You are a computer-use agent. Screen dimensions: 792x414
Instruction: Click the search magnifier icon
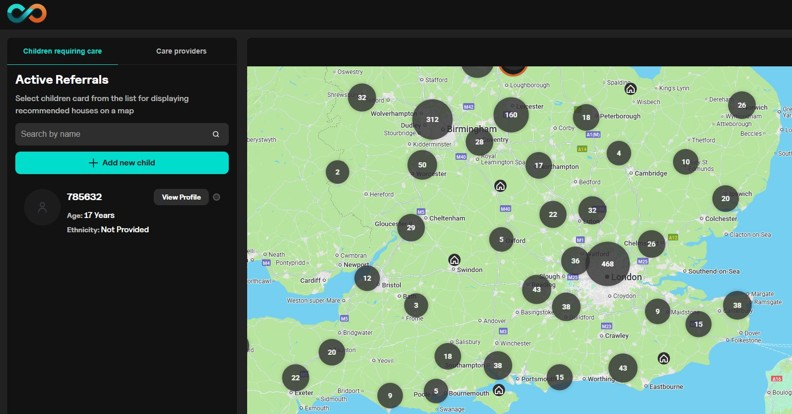pyautogui.click(x=215, y=134)
